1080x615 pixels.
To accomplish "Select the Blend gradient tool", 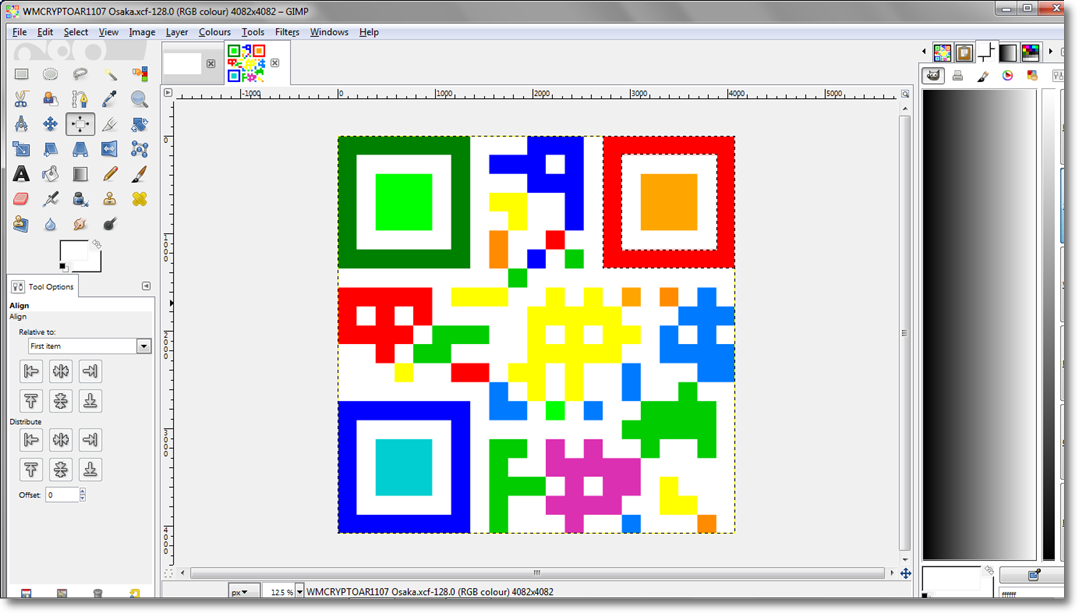I will 80,174.
